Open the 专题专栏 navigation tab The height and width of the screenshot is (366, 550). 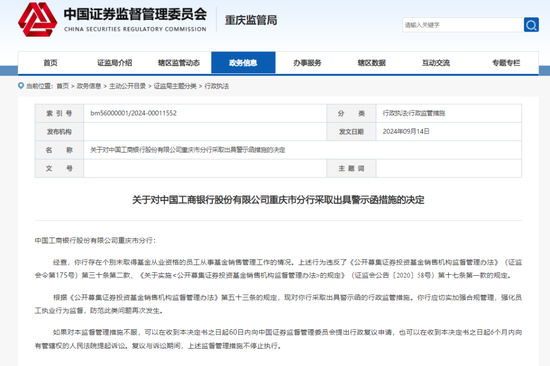click(506, 63)
